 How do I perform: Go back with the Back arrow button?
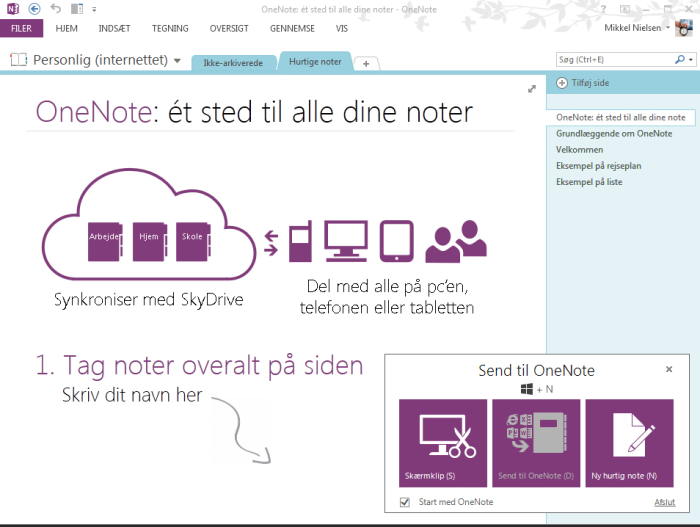[34, 8]
